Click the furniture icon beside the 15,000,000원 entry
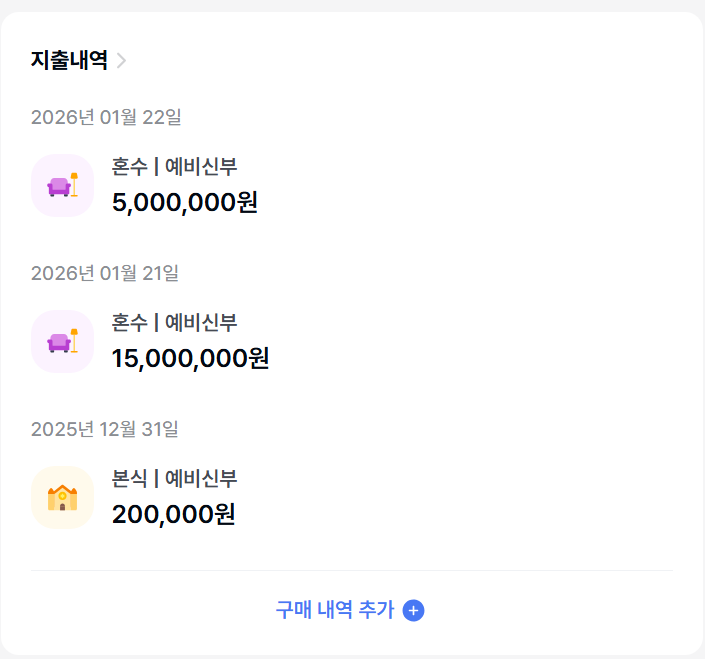The image size is (705, 659). point(62,341)
